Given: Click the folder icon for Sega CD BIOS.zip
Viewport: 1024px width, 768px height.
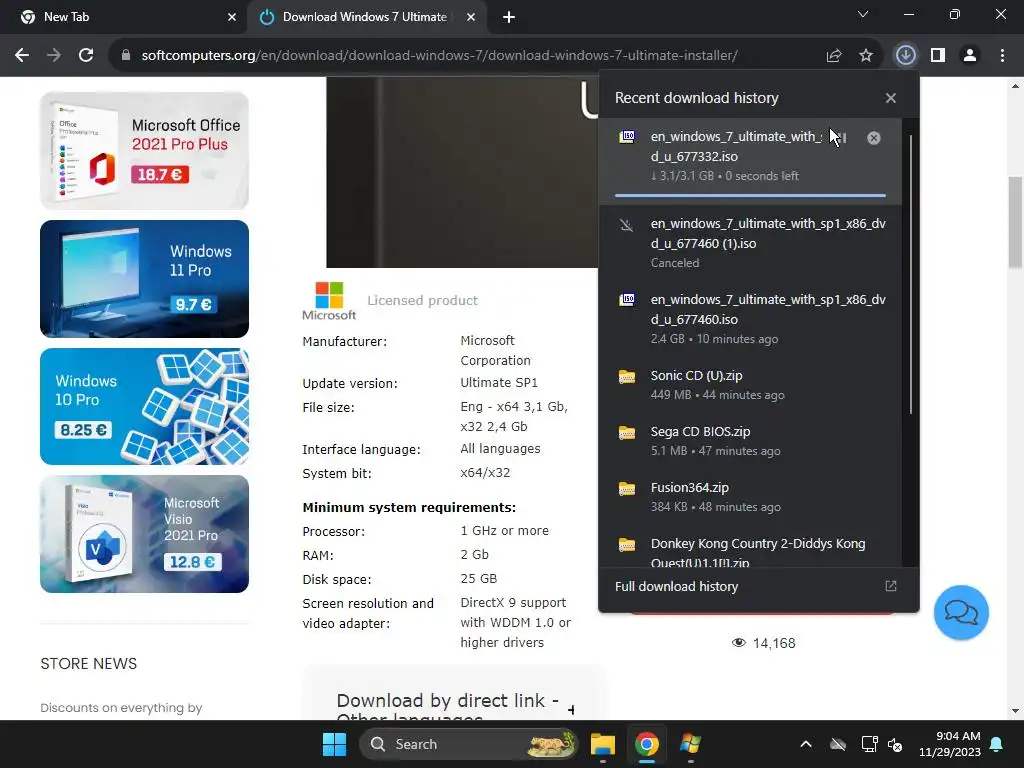Looking at the screenshot, I should 627,432.
